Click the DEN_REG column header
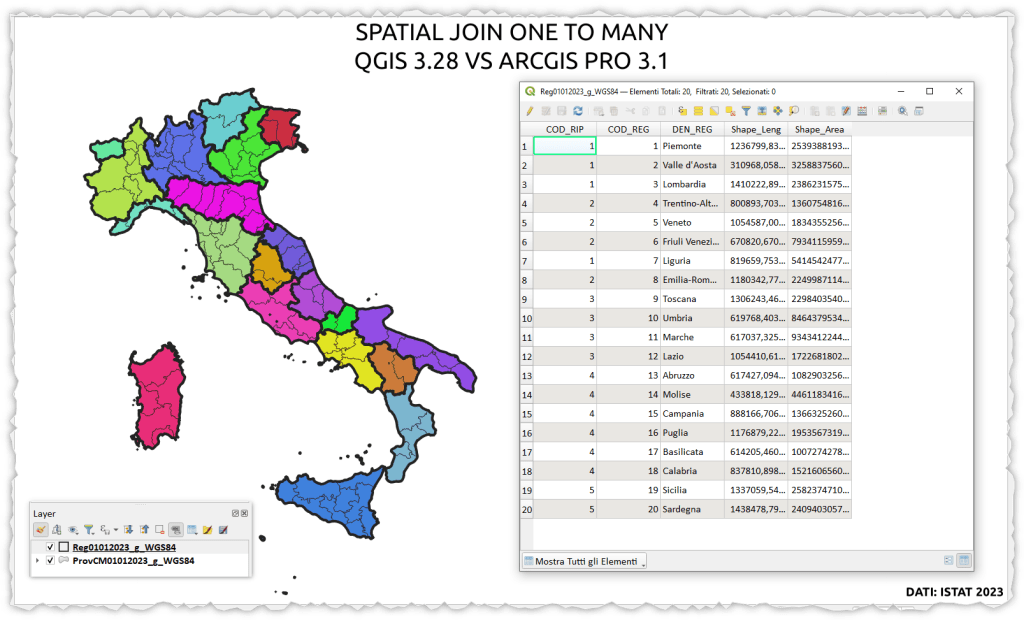The height and width of the screenshot is (620, 1024). click(692, 129)
